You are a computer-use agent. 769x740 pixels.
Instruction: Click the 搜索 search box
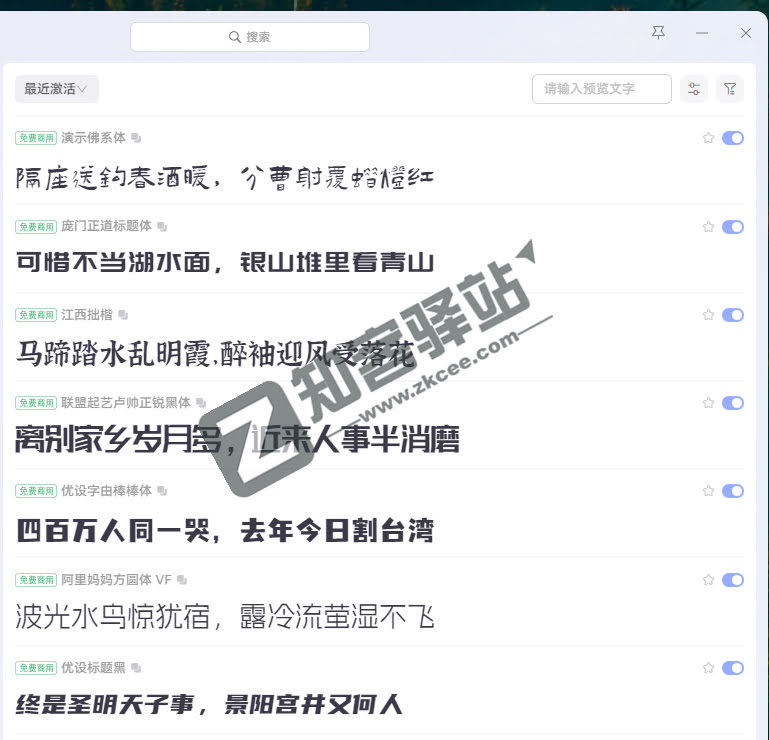[x=250, y=37]
